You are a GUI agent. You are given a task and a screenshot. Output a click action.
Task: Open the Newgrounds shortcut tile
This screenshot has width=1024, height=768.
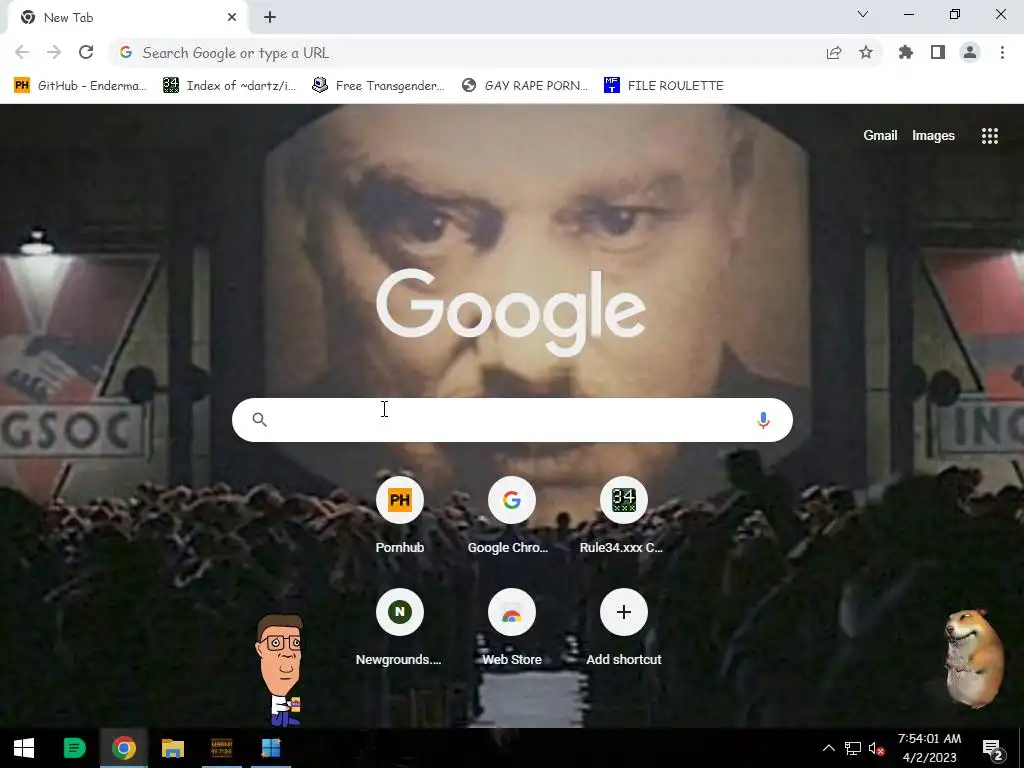[x=400, y=628]
